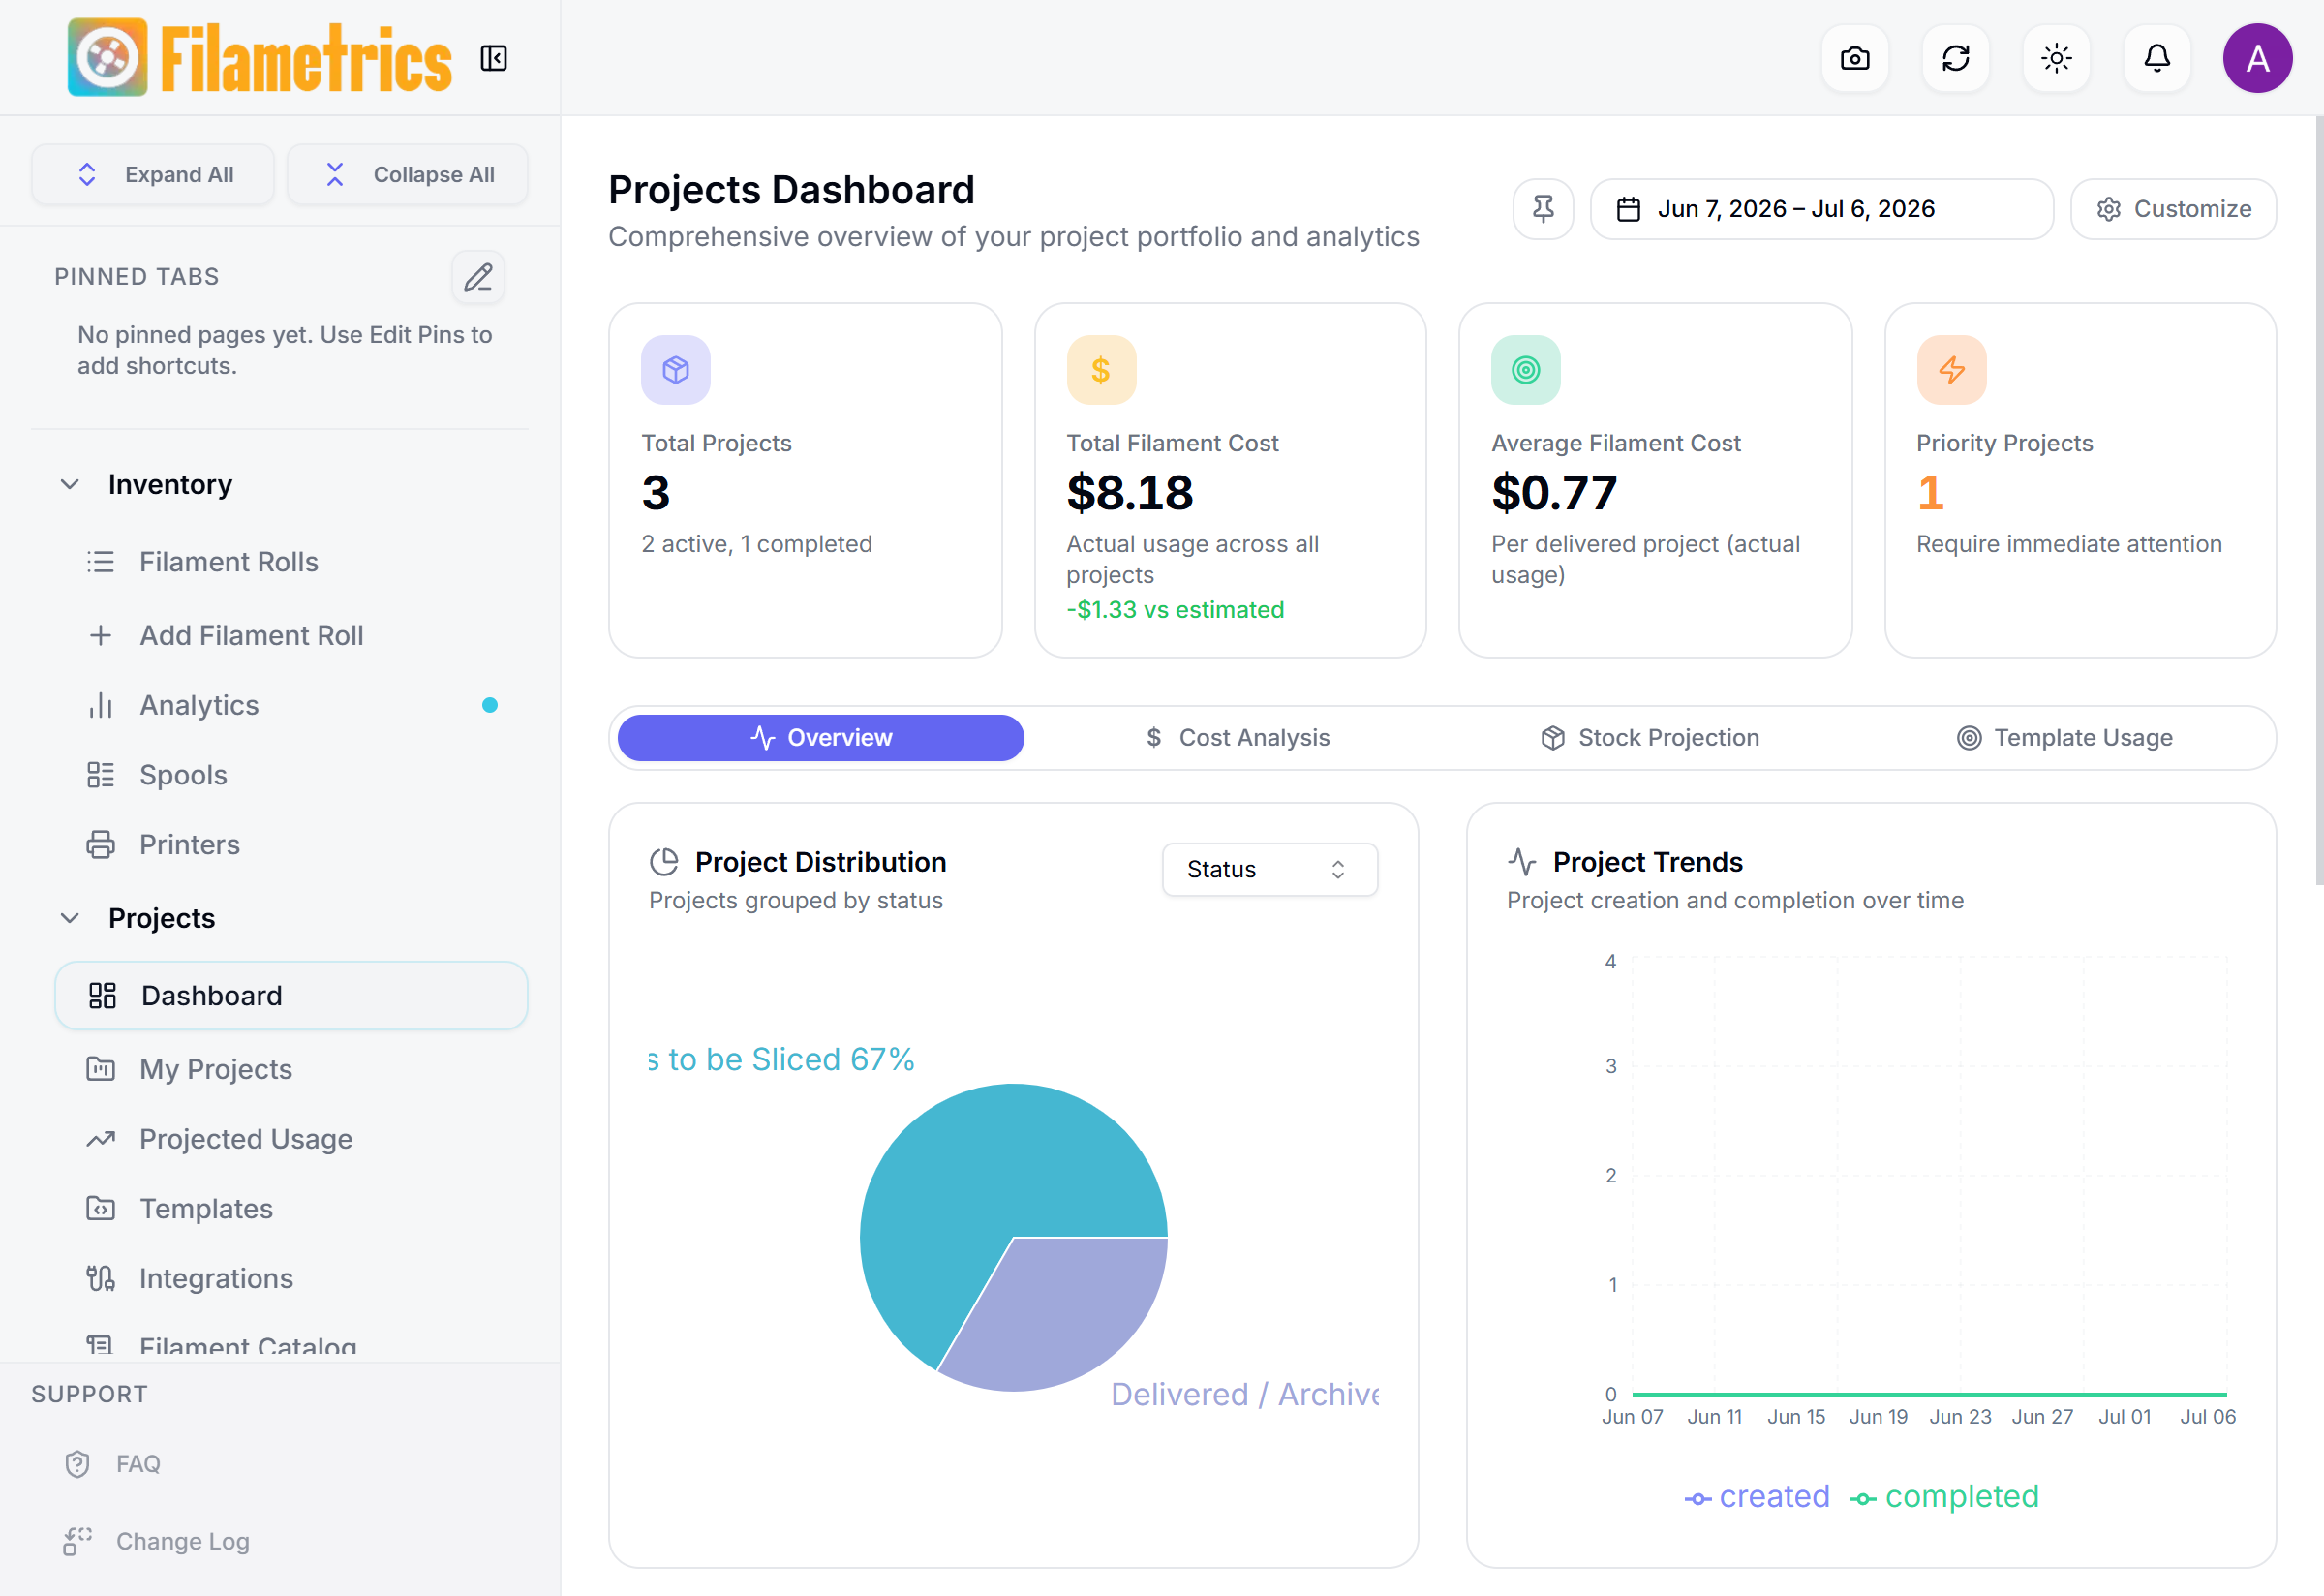Click Jul 06 axis label on trends chart
The image size is (2324, 1596).
tap(2207, 1417)
